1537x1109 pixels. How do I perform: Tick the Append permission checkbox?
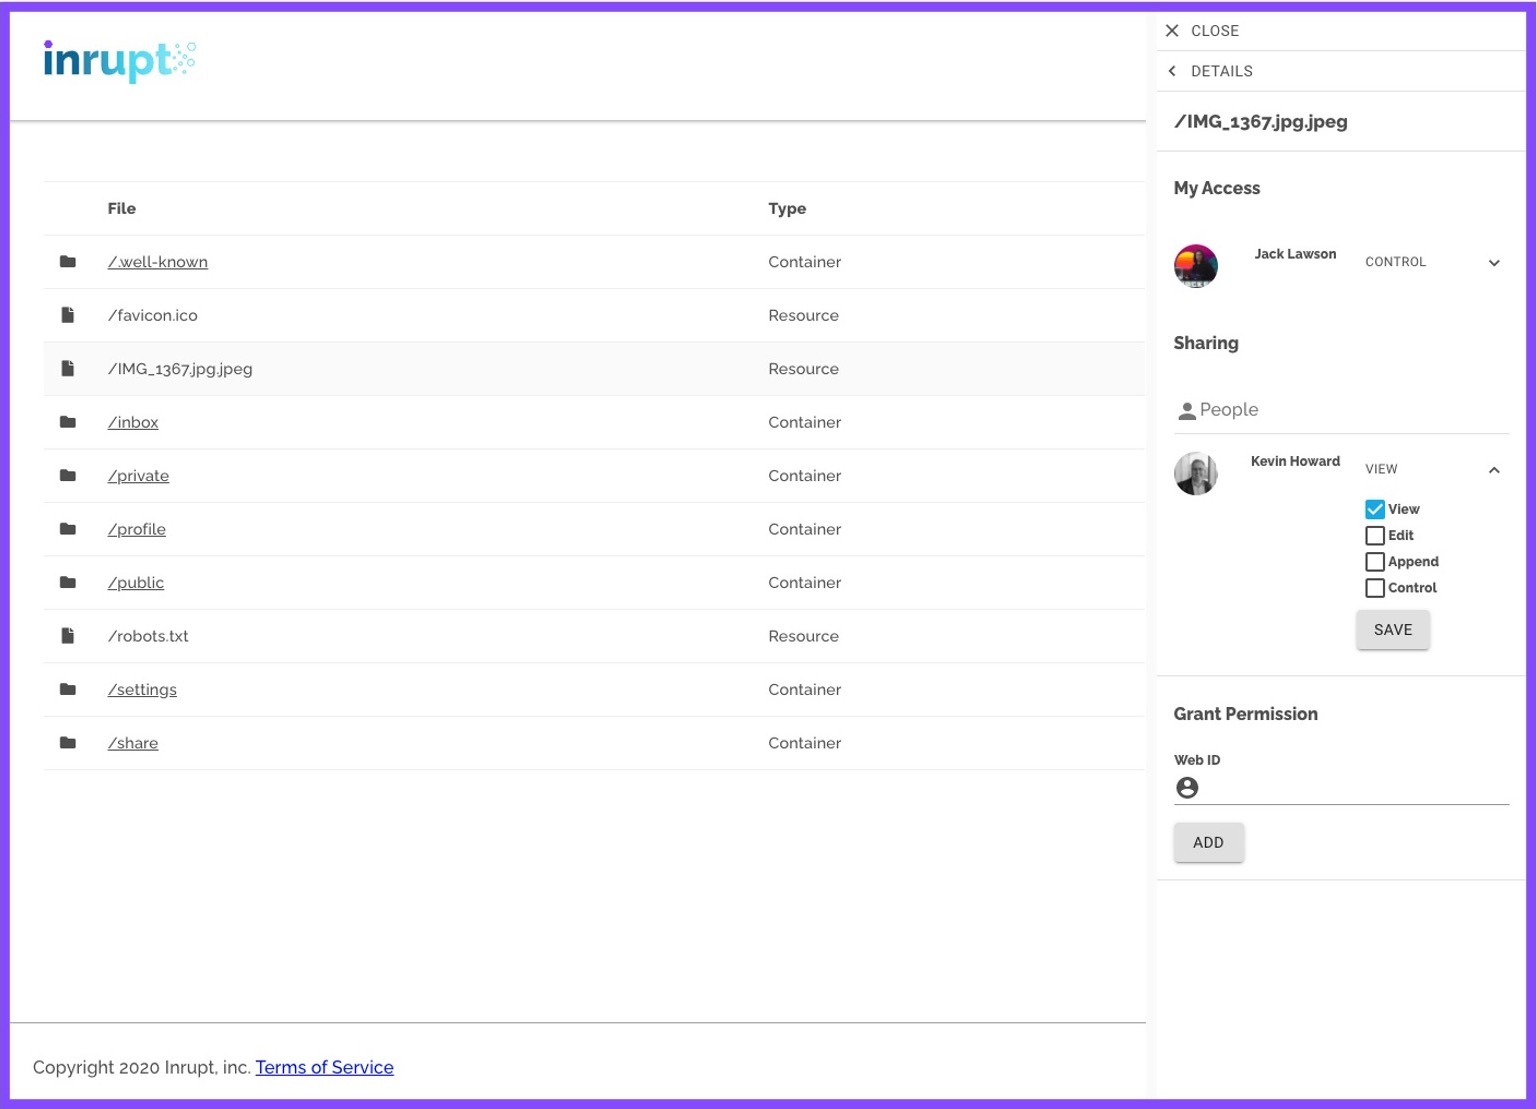1375,562
